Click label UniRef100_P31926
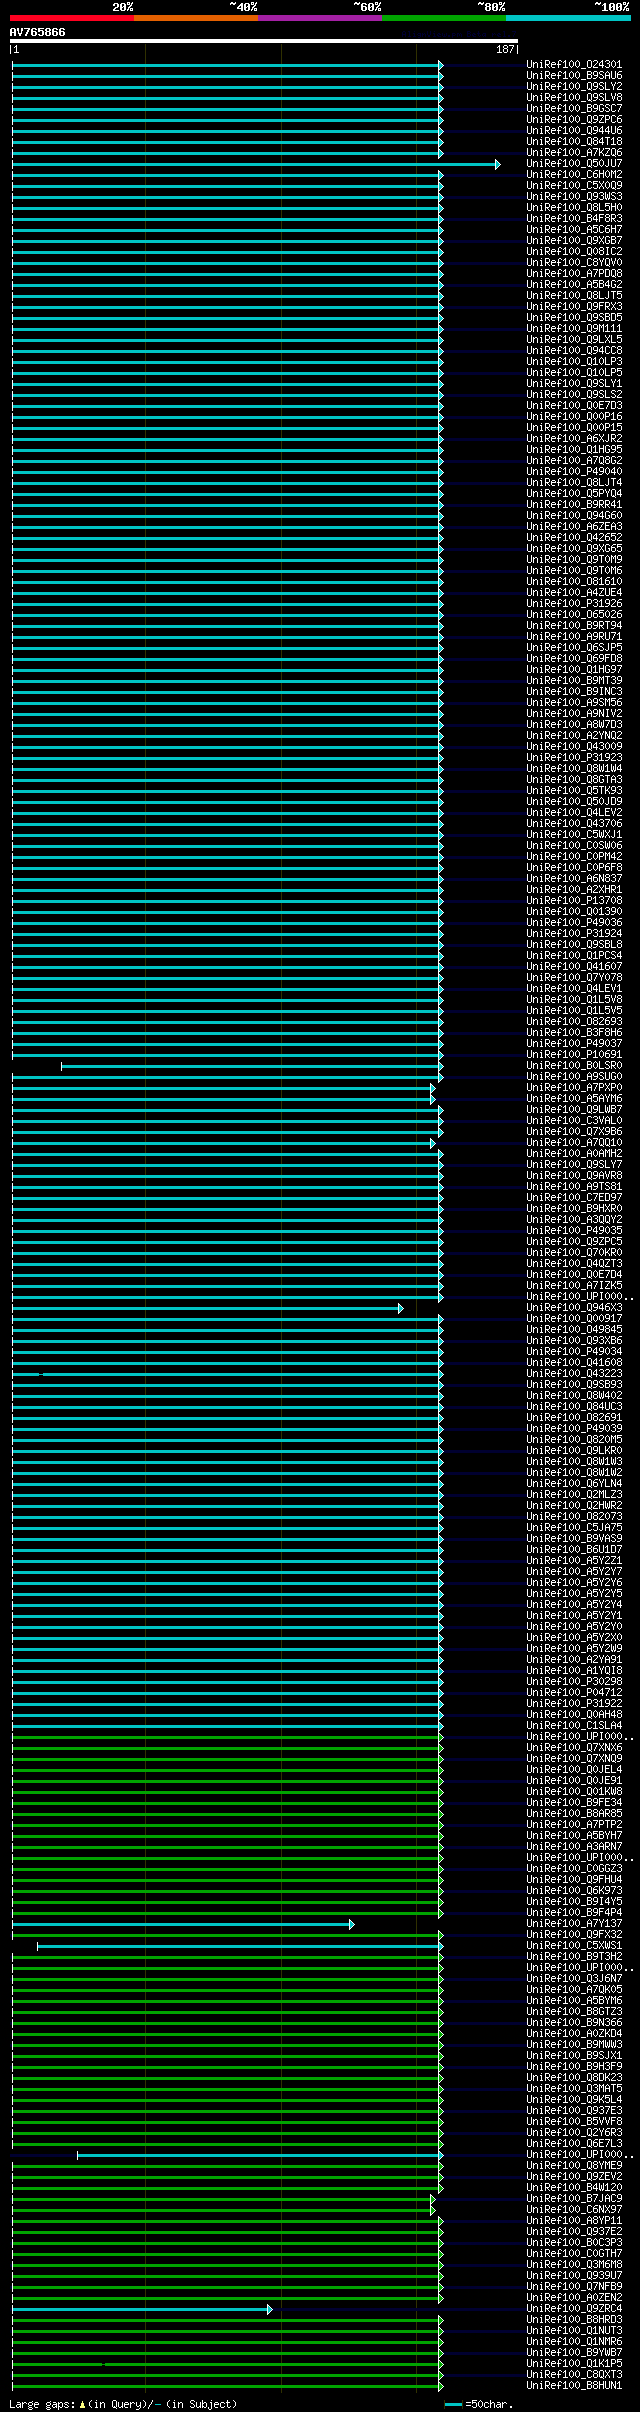The image size is (640, 2412). pyautogui.click(x=574, y=603)
